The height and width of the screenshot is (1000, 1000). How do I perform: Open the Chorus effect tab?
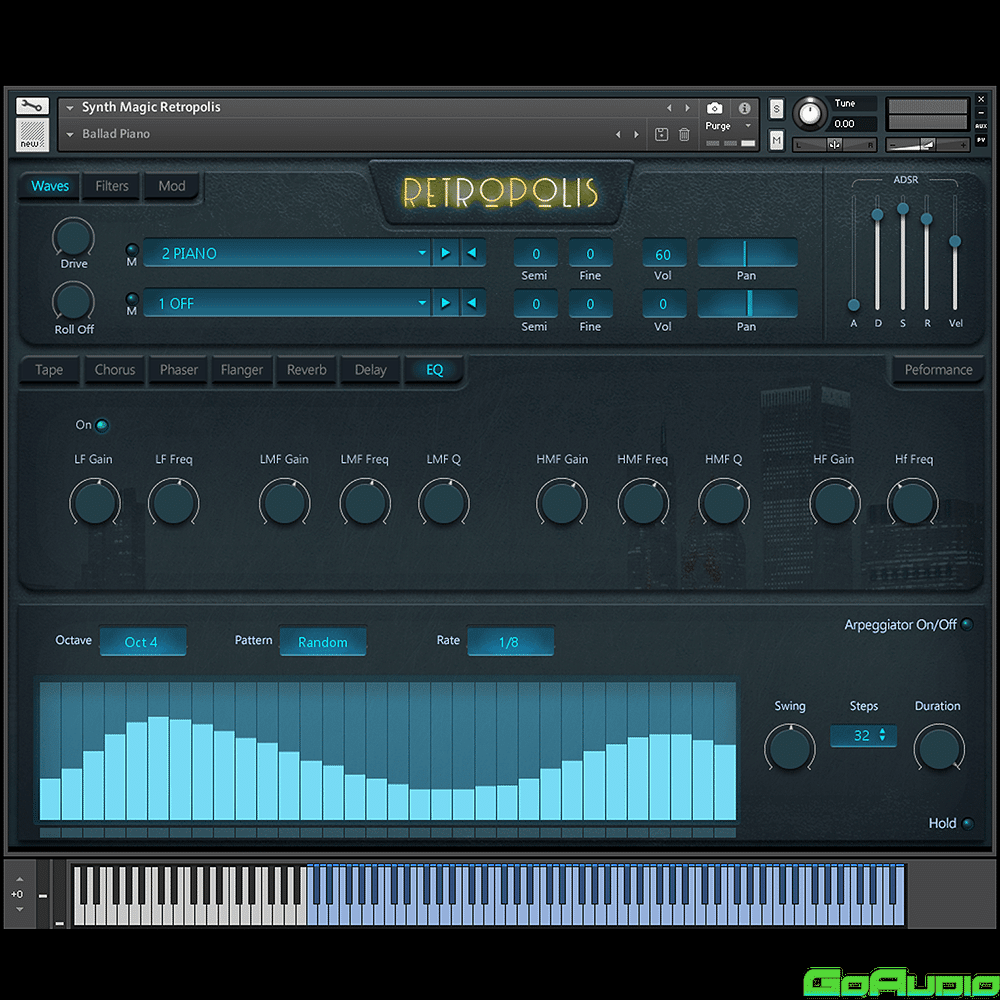tap(115, 370)
